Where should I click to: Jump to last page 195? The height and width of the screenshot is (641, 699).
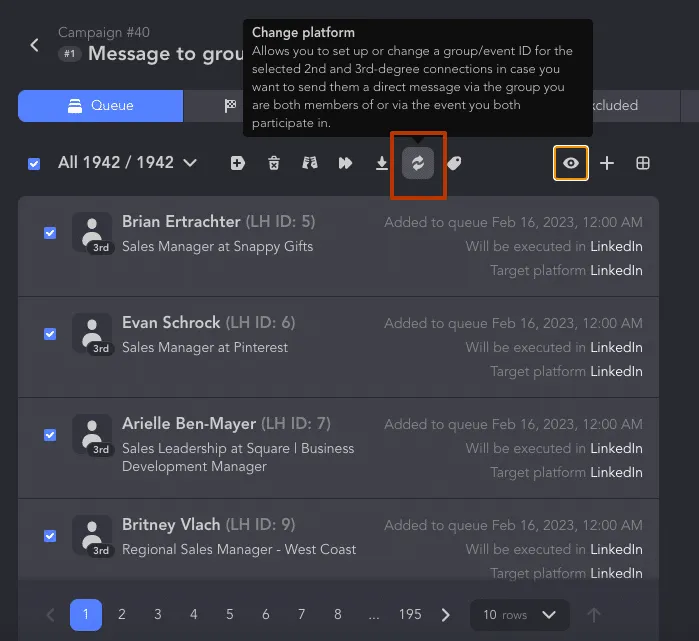coord(410,615)
